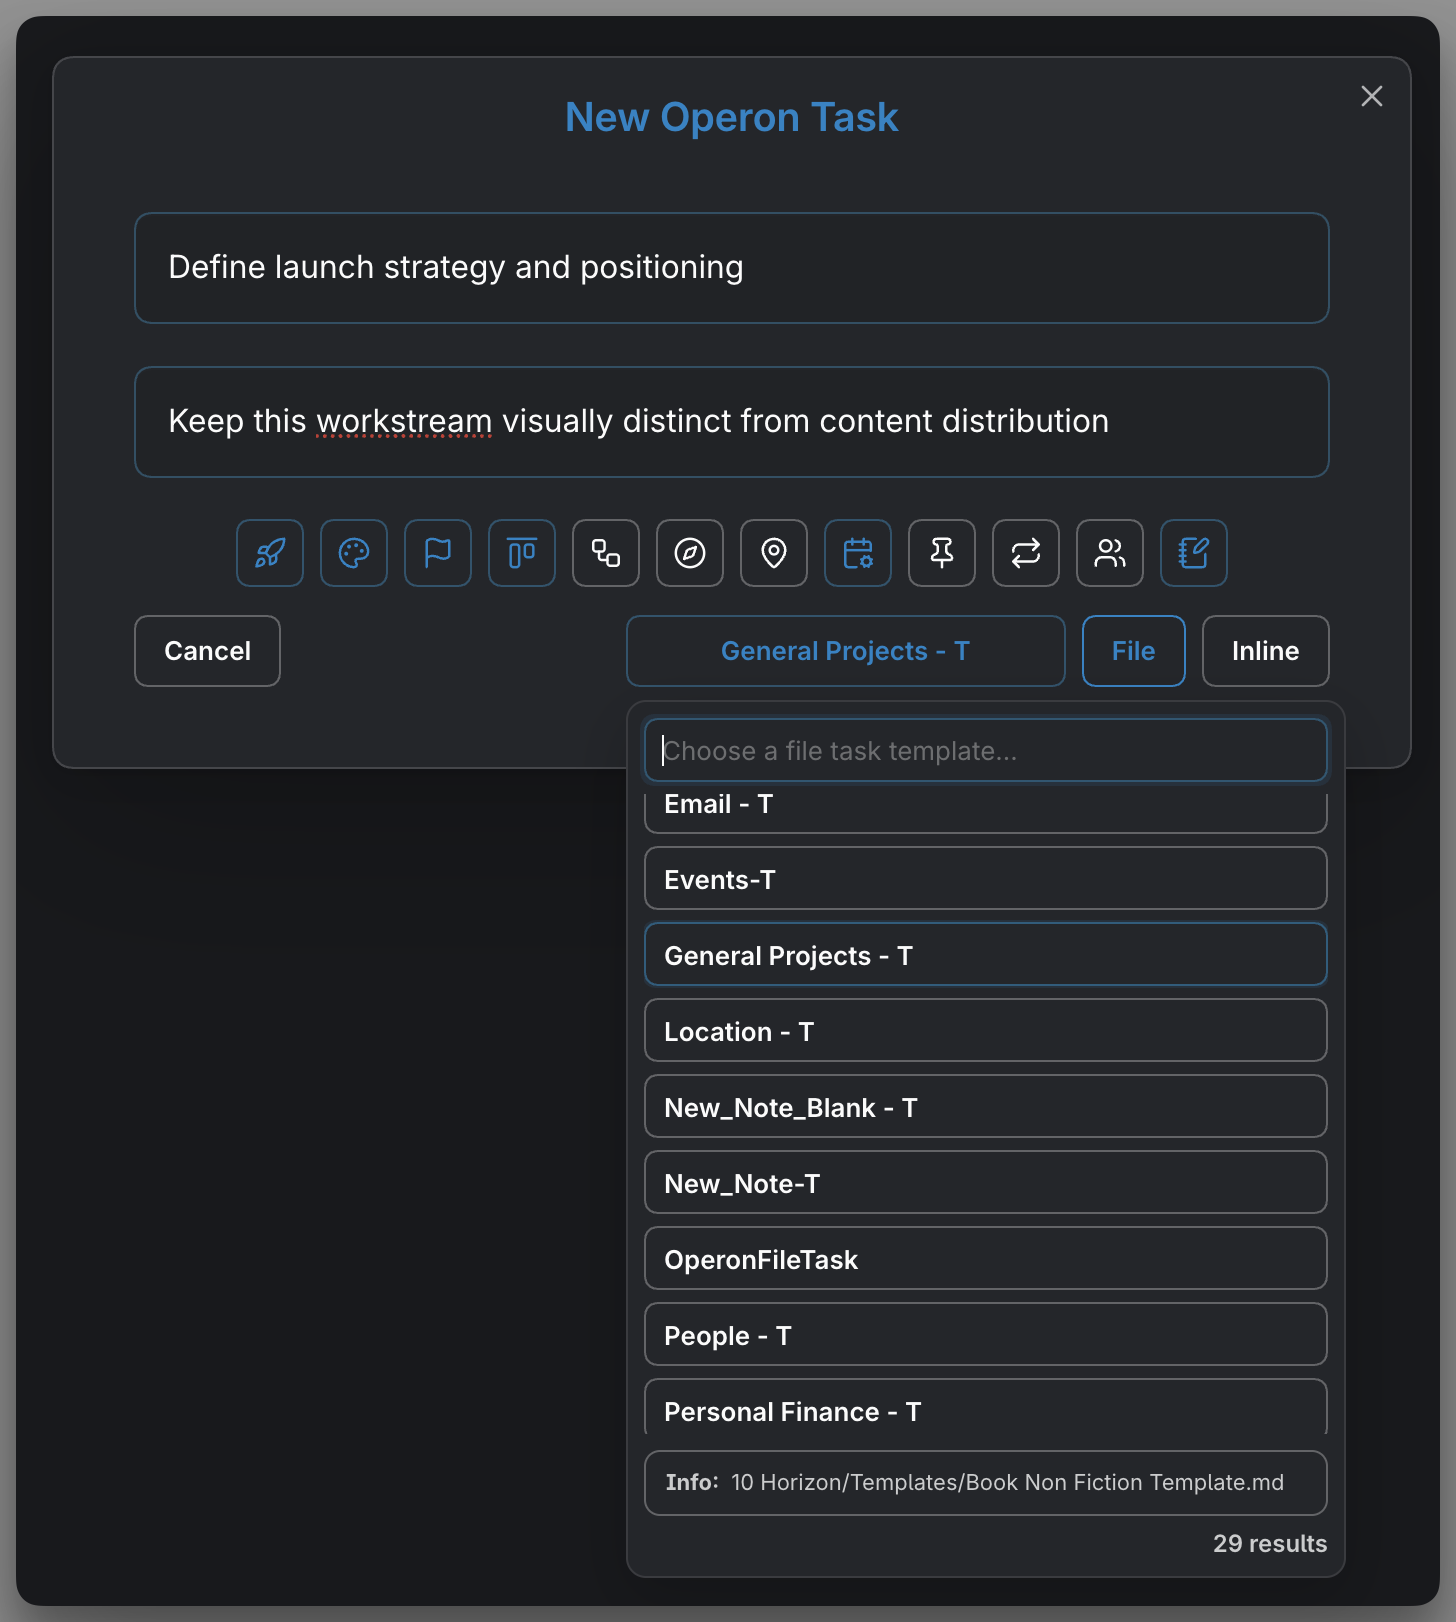The width and height of the screenshot is (1456, 1622).
Task: Click the flag priority icon
Action: pos(438,553)
